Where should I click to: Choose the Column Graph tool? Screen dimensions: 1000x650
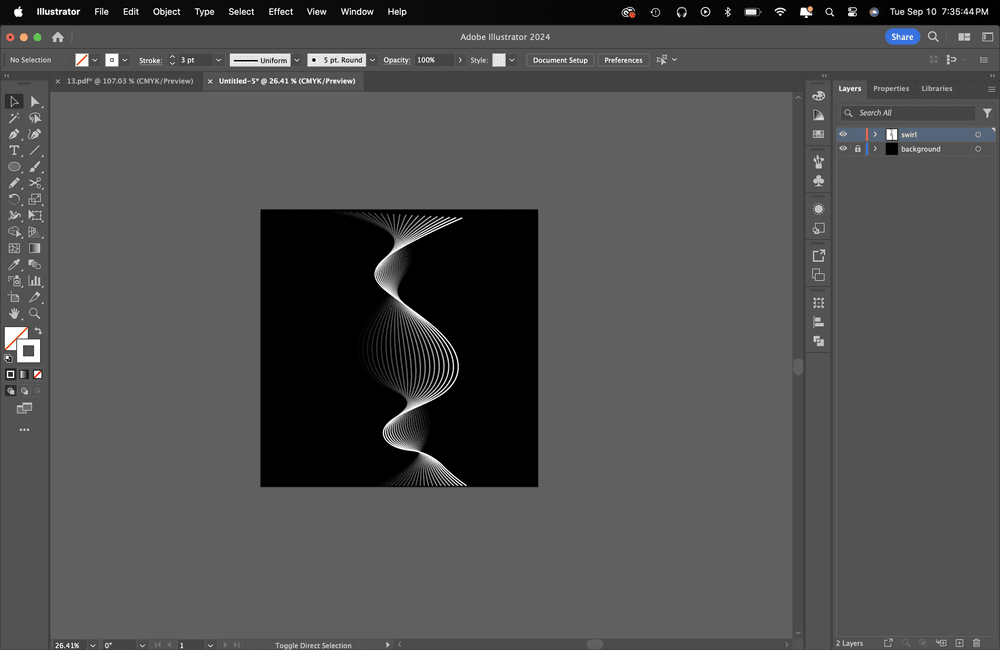pyautogui.click(x=35, y=281)
